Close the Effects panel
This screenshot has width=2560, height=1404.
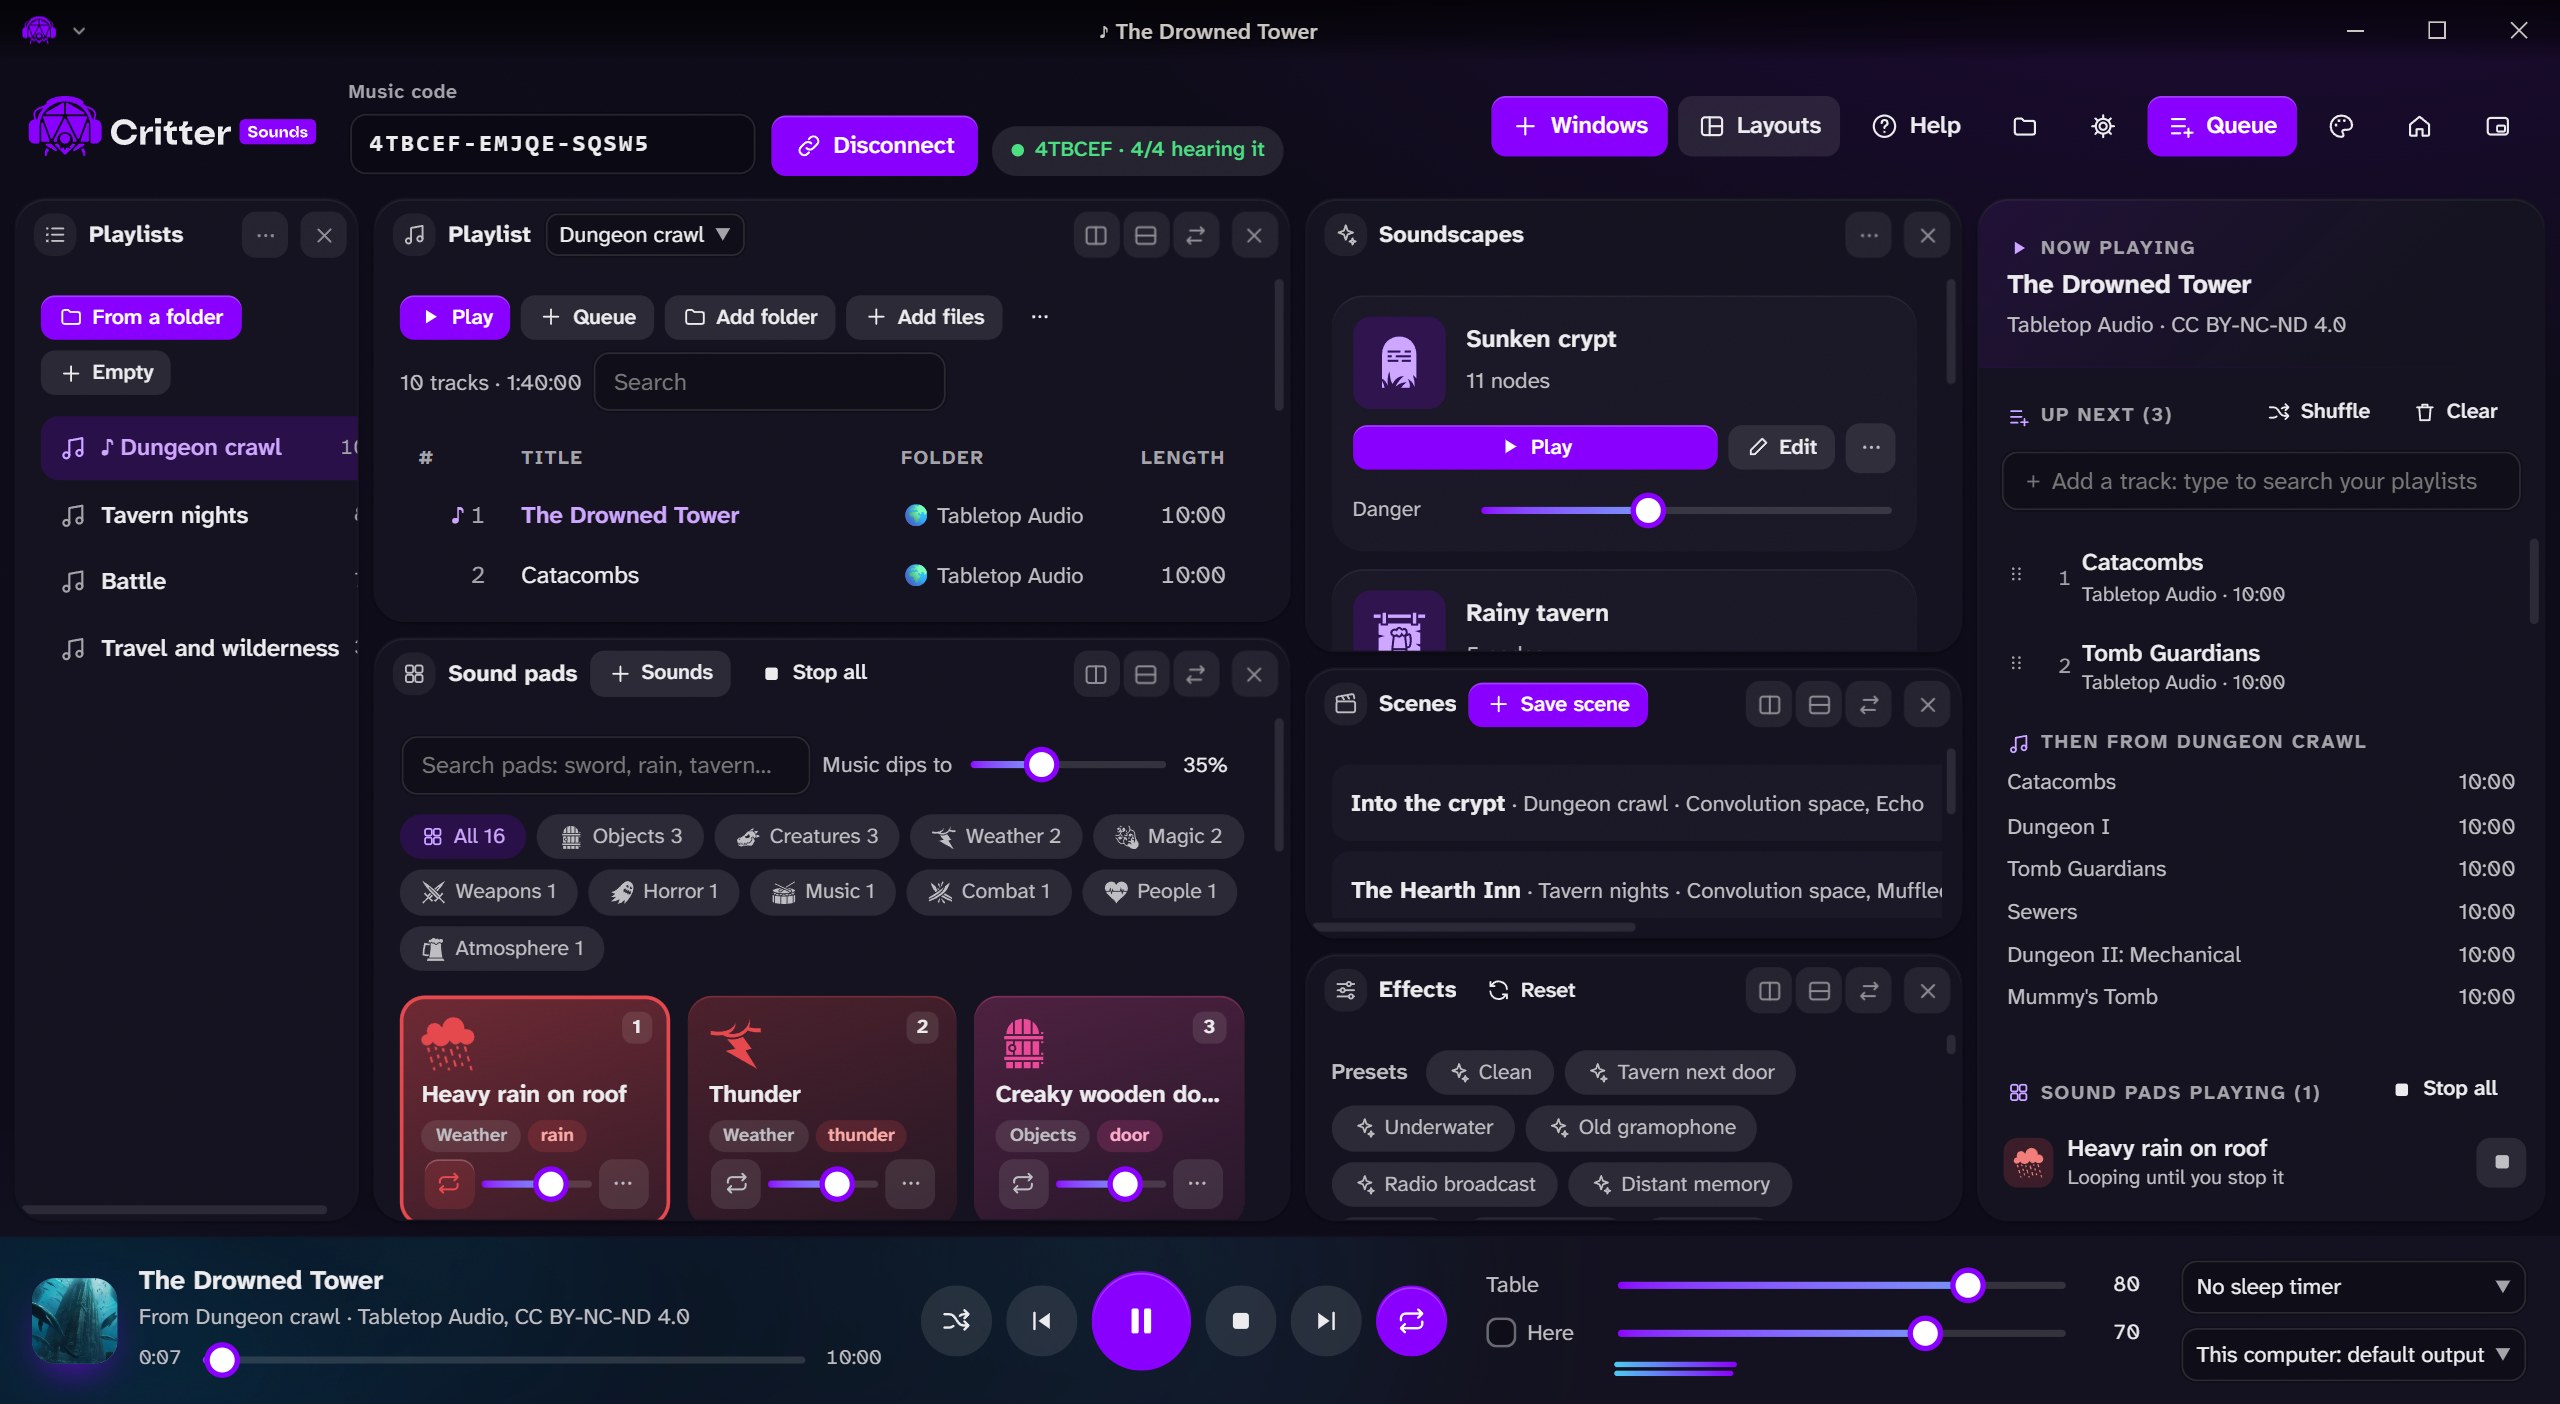tap(1927, 990)
